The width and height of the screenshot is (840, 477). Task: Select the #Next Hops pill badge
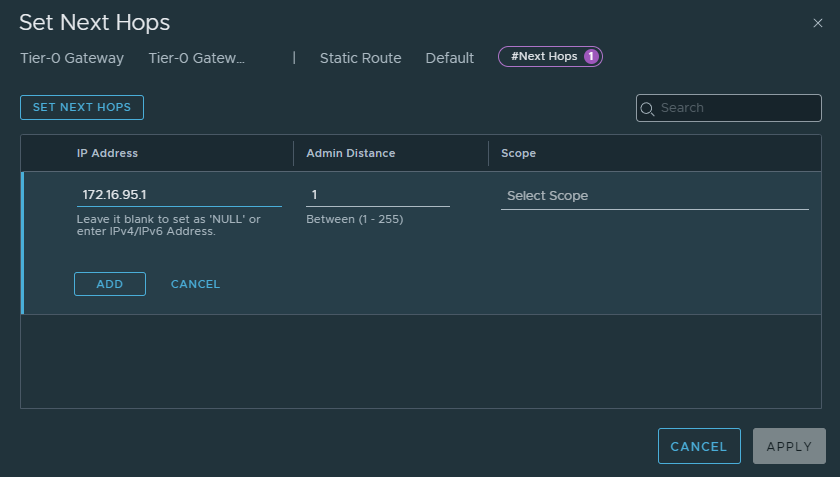point(545,57)
